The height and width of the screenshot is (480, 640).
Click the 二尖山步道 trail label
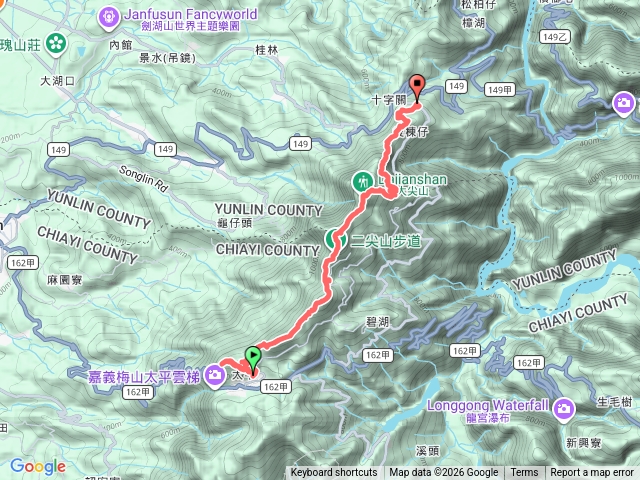pos(386,241)
